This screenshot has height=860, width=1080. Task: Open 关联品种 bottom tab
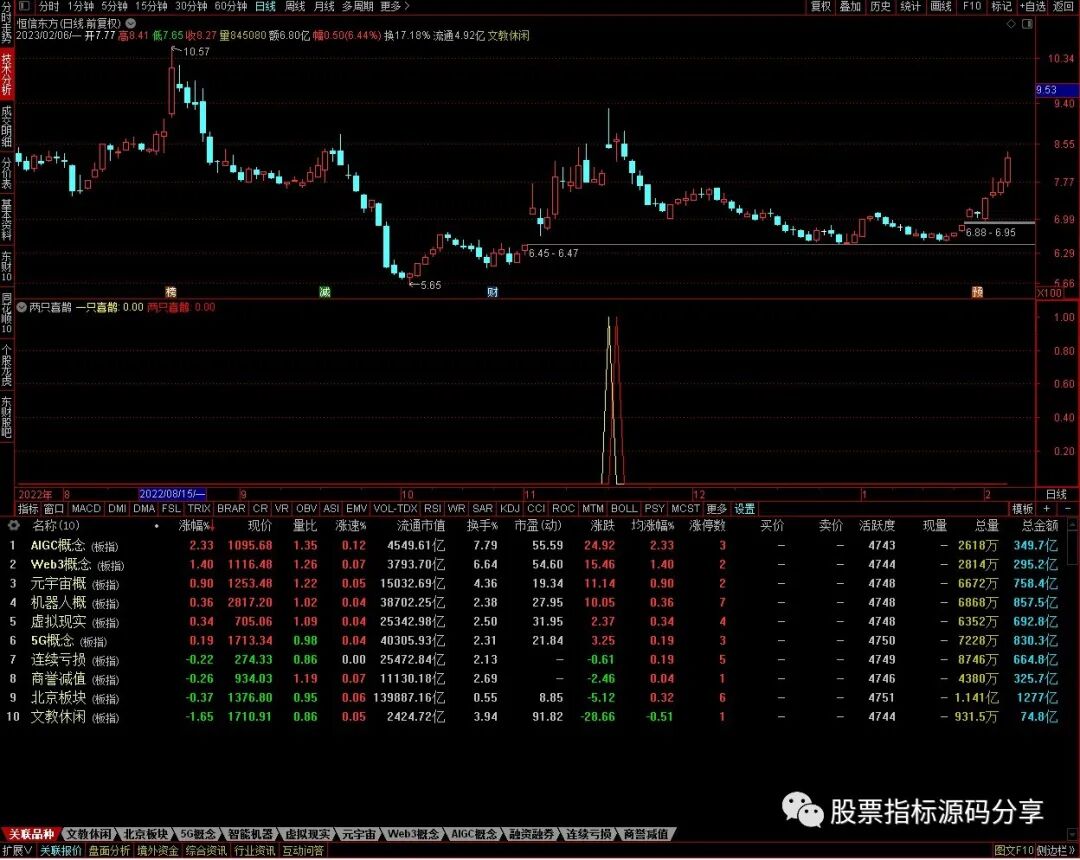[x=31, y=835]
